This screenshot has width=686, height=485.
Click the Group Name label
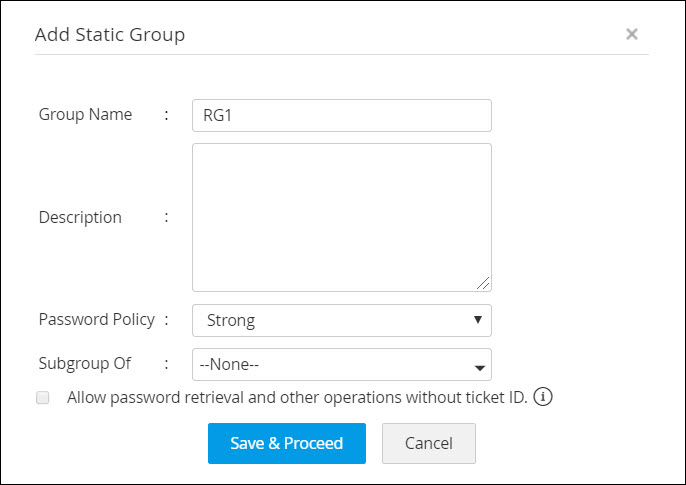point(85,114)
